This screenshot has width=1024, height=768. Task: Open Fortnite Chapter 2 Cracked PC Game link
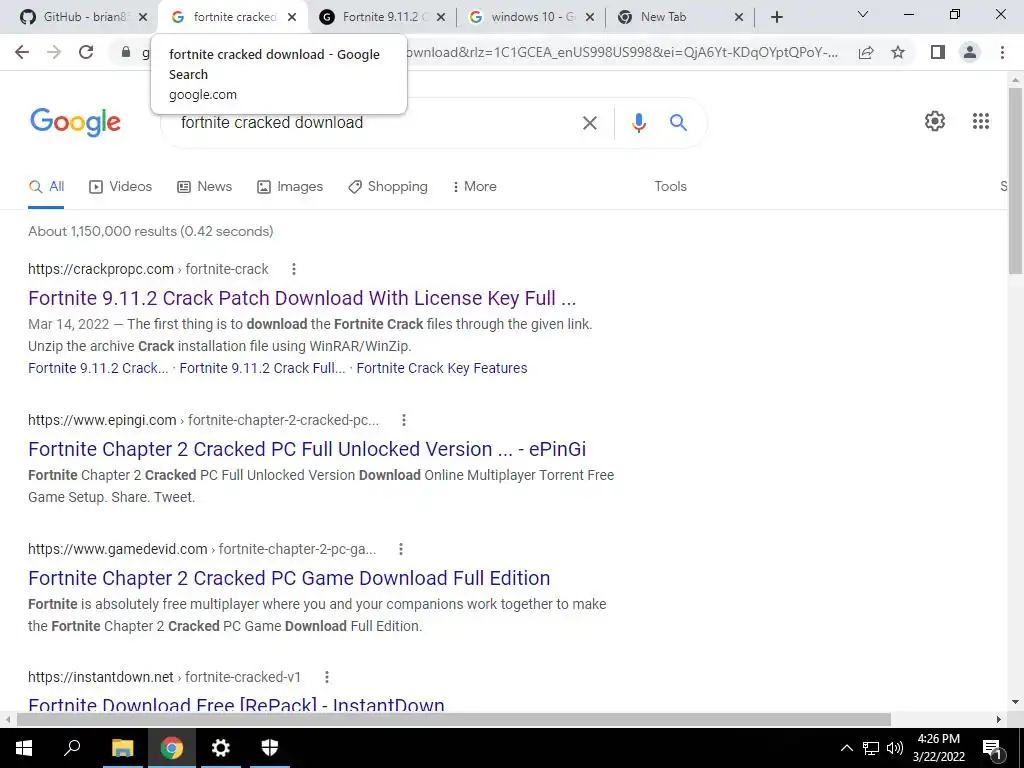tap(289, 578)
